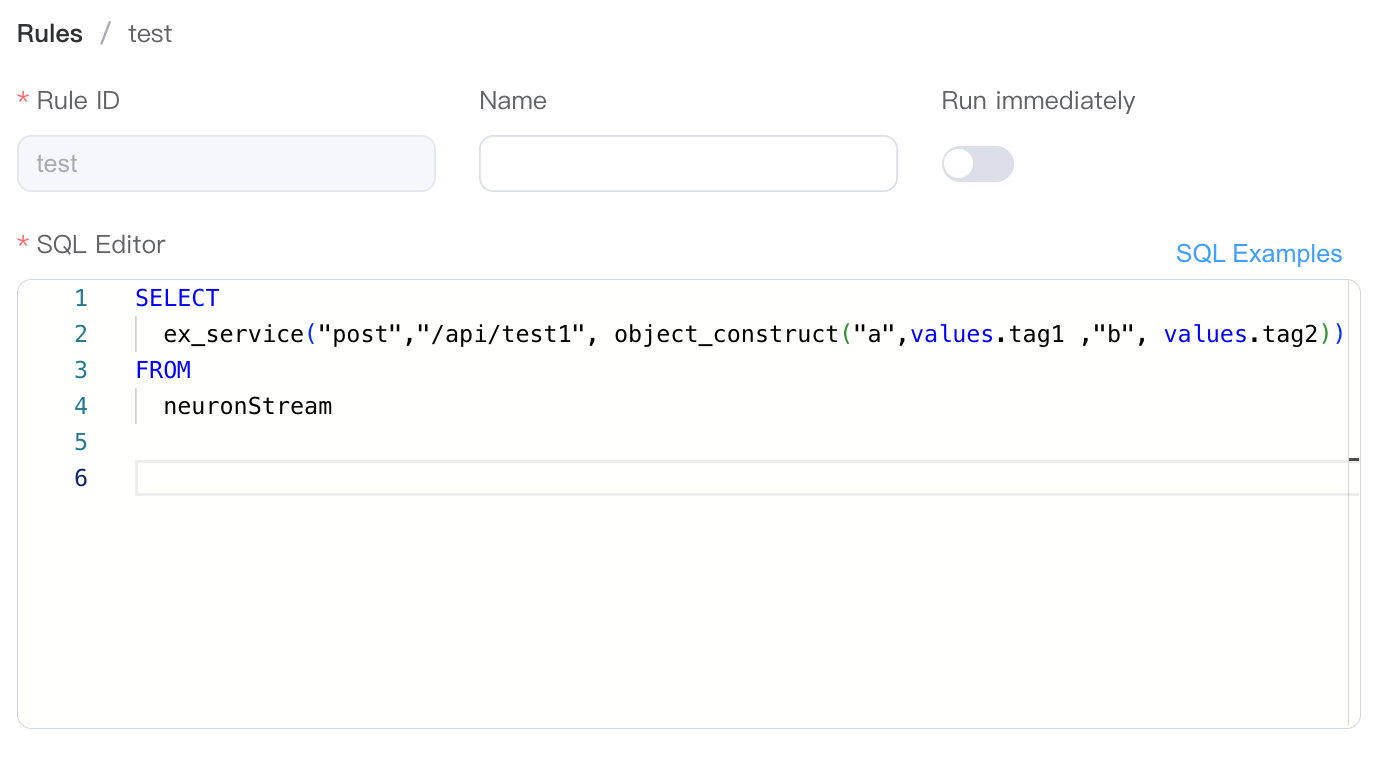Screen dimensions: 1378x770
Task: Open the SQL Examples link
Action: (x=1258, y=254)
